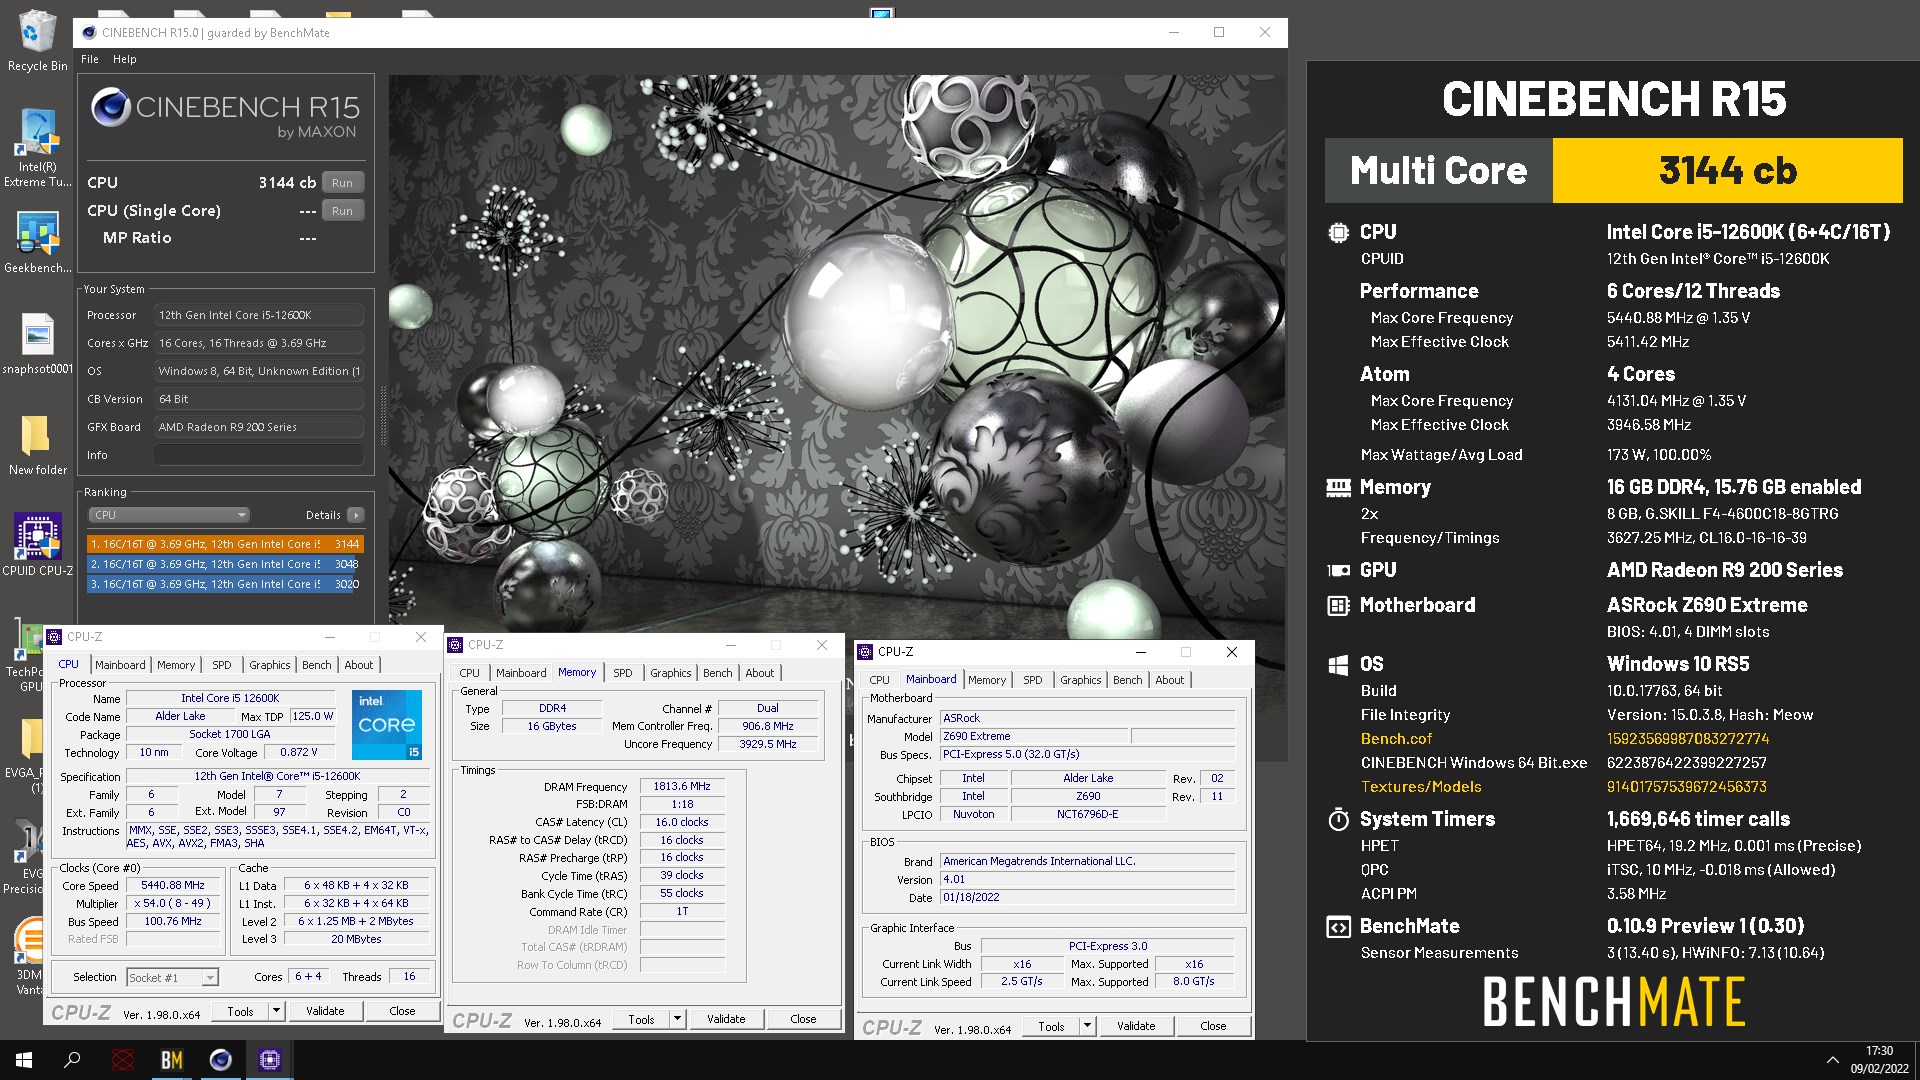Open Mainboard tab in first CPU-Z window

coord(120,665)
